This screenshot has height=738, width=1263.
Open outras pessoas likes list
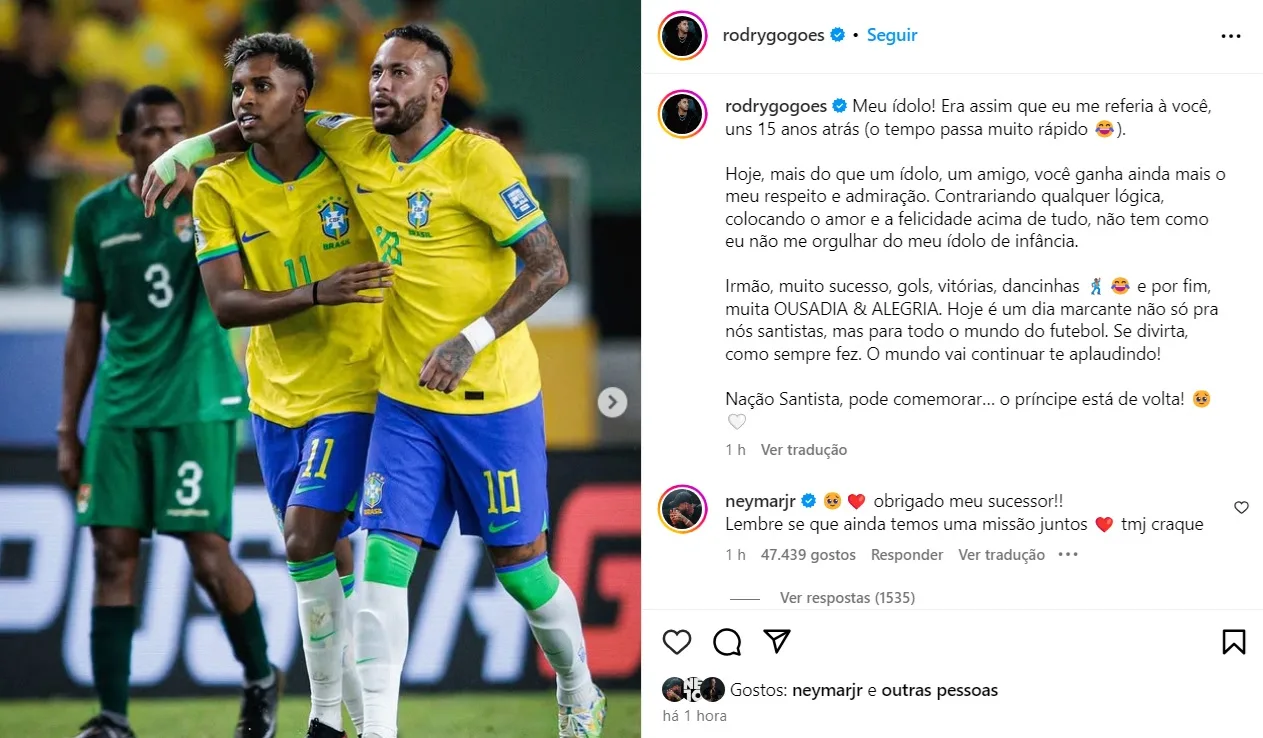940,690
